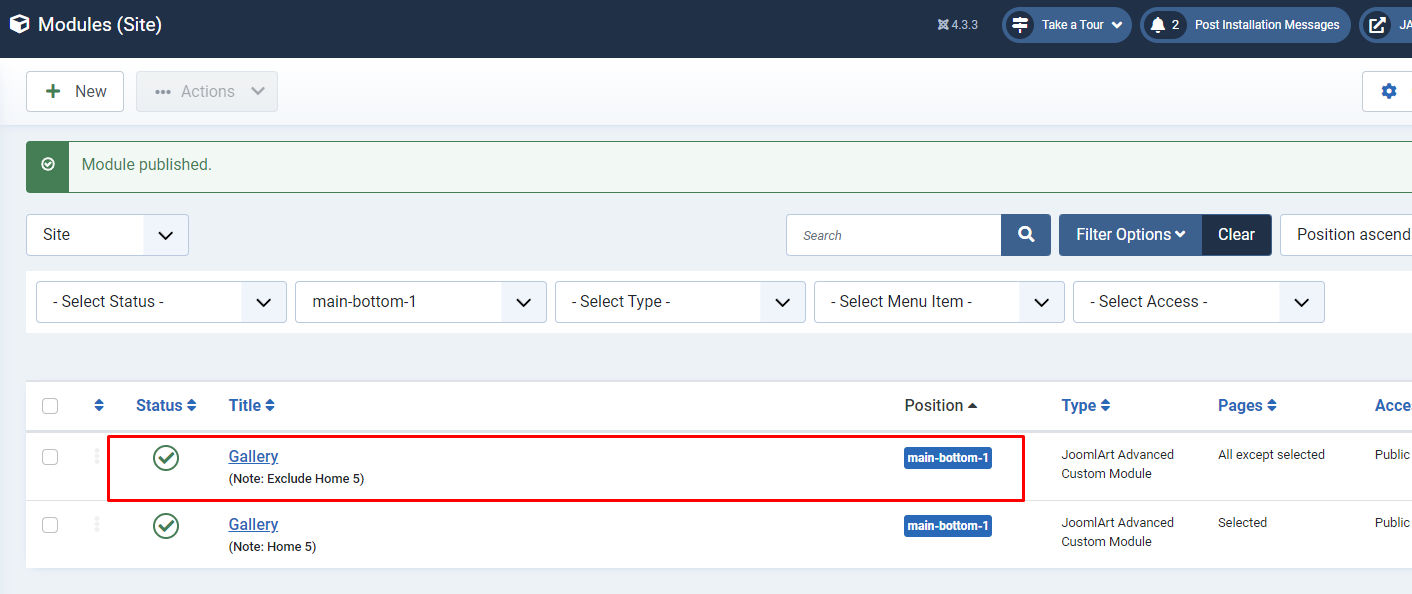Select the first Gallery row checkbox
Viewport: 1412px width, 594px height.
(x=50, y=457)
